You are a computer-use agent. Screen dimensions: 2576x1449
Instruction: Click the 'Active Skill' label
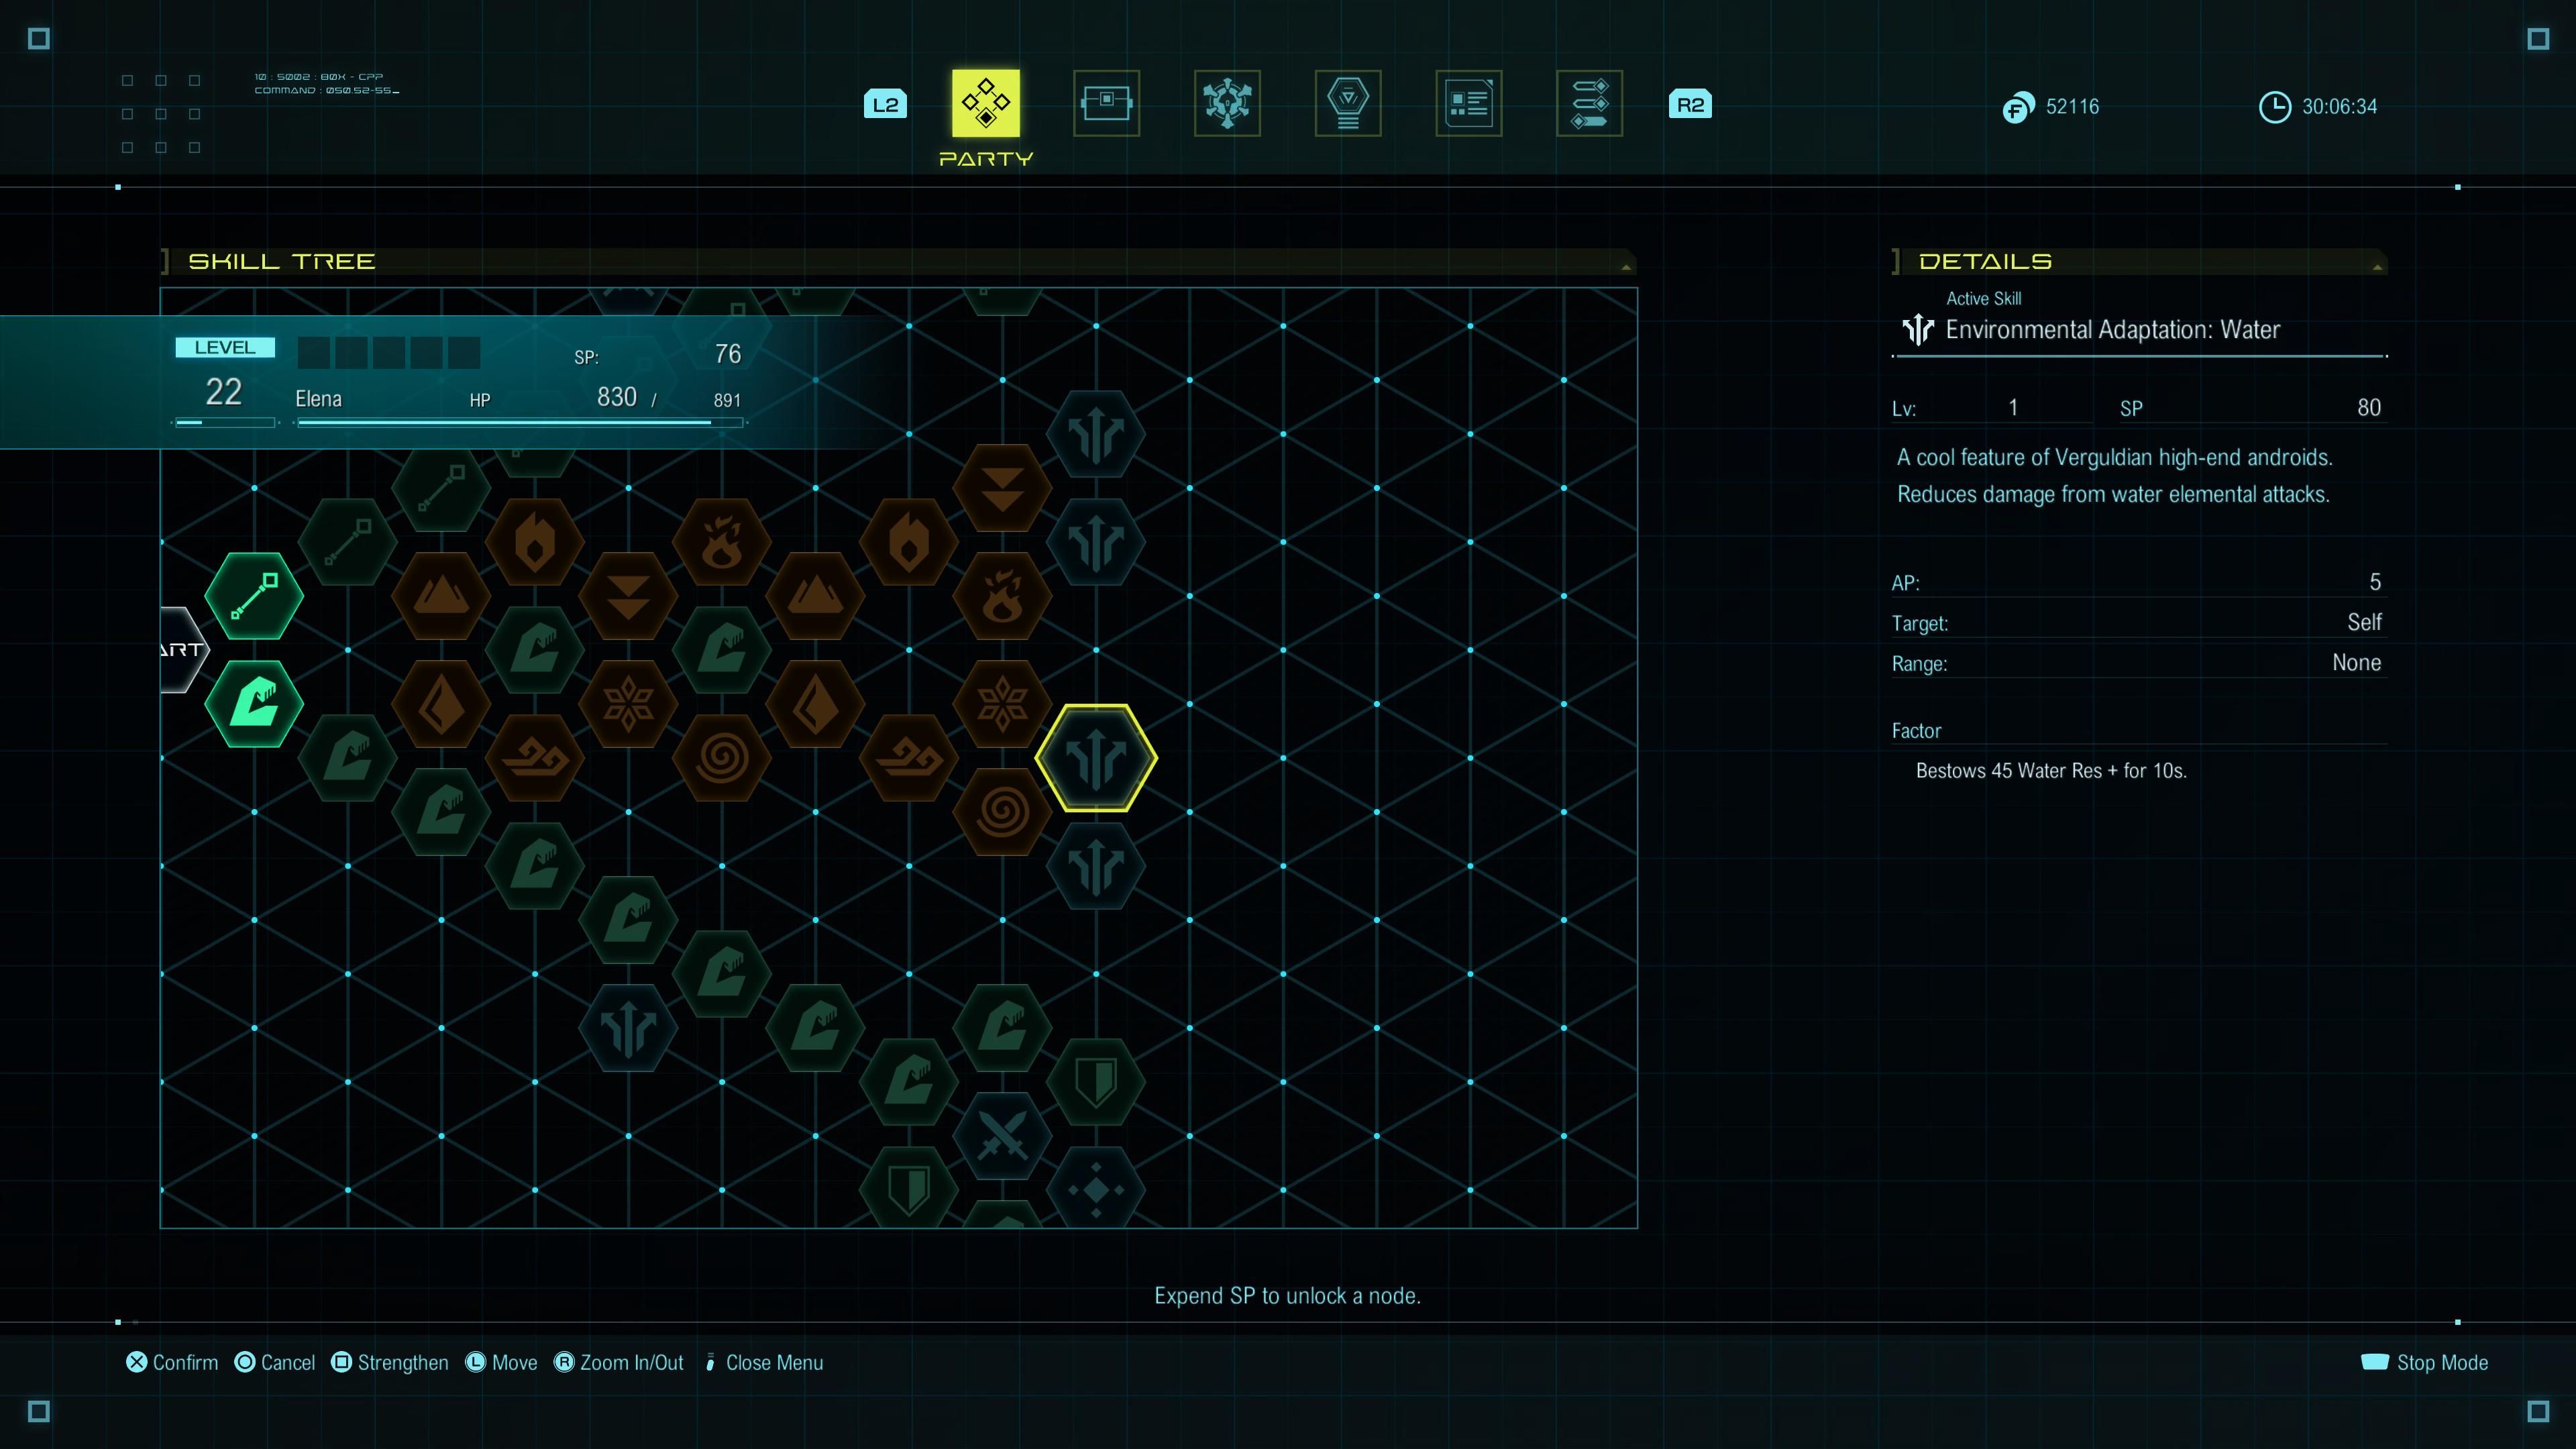pos(1983,298)
